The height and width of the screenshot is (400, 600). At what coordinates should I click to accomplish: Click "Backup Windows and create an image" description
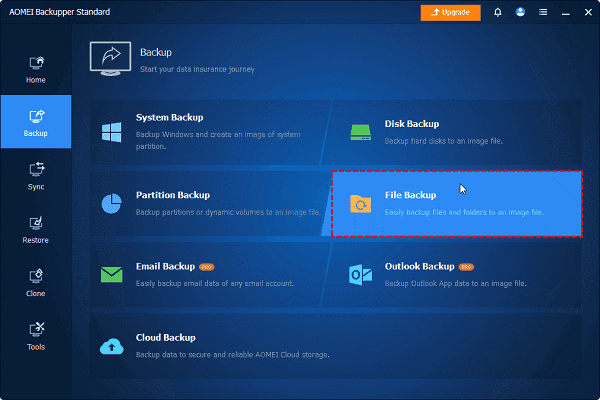pos(218,140)
